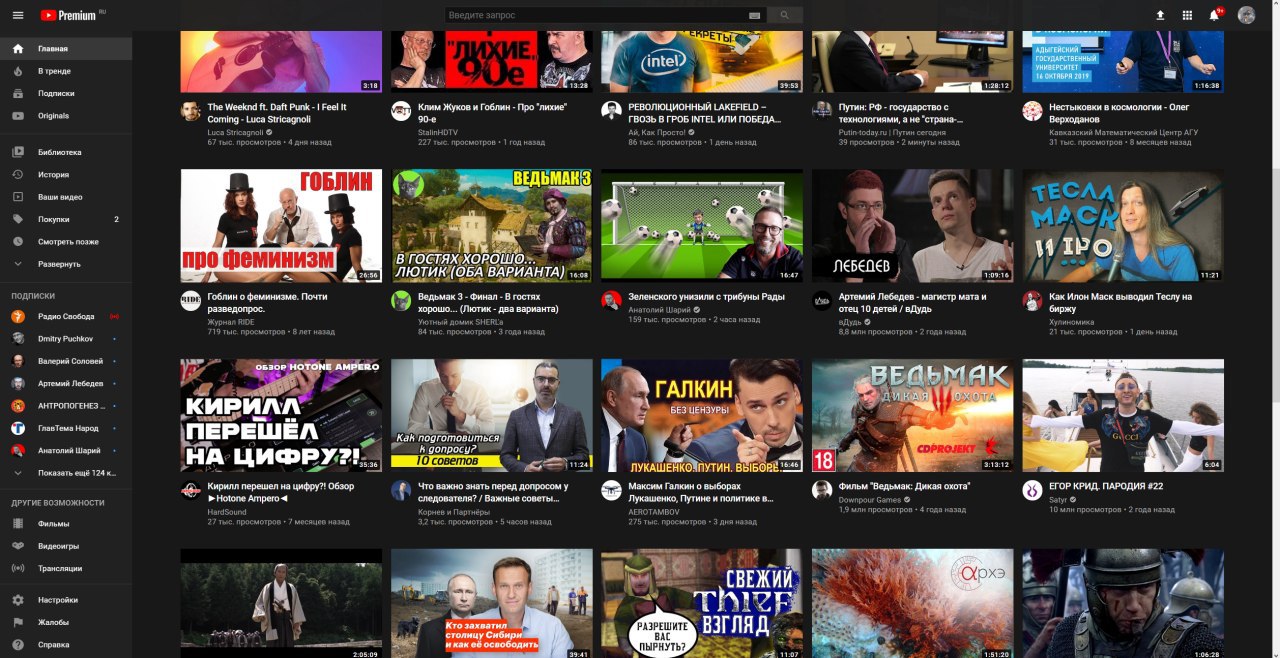Image resolution: width=1280 pixels, height=658 pixels.
Task: Open the hamburger guide menu
Action: 17,15
